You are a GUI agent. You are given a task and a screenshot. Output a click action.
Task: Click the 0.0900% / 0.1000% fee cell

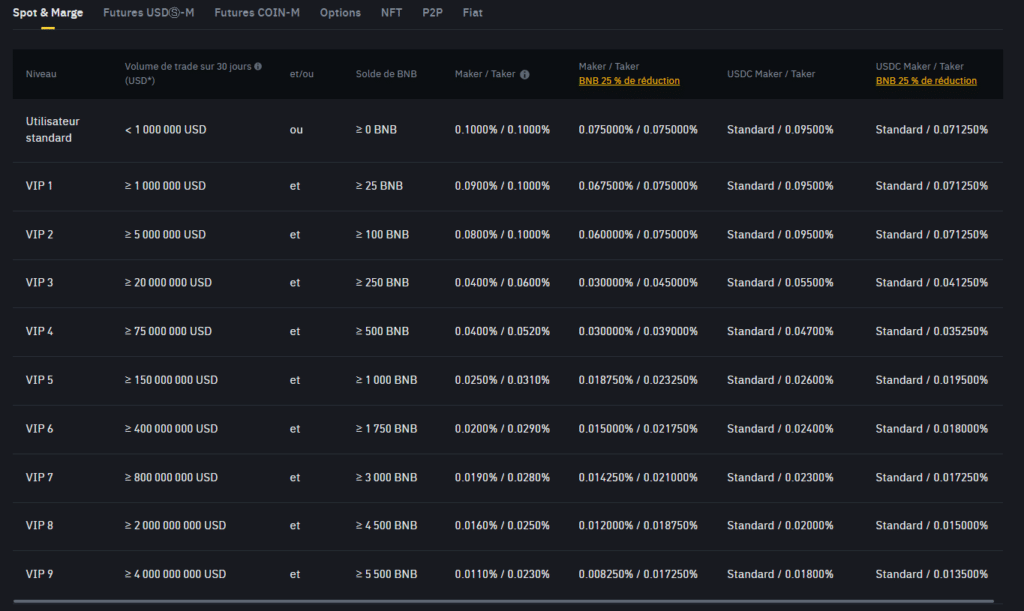click(502, 185)
